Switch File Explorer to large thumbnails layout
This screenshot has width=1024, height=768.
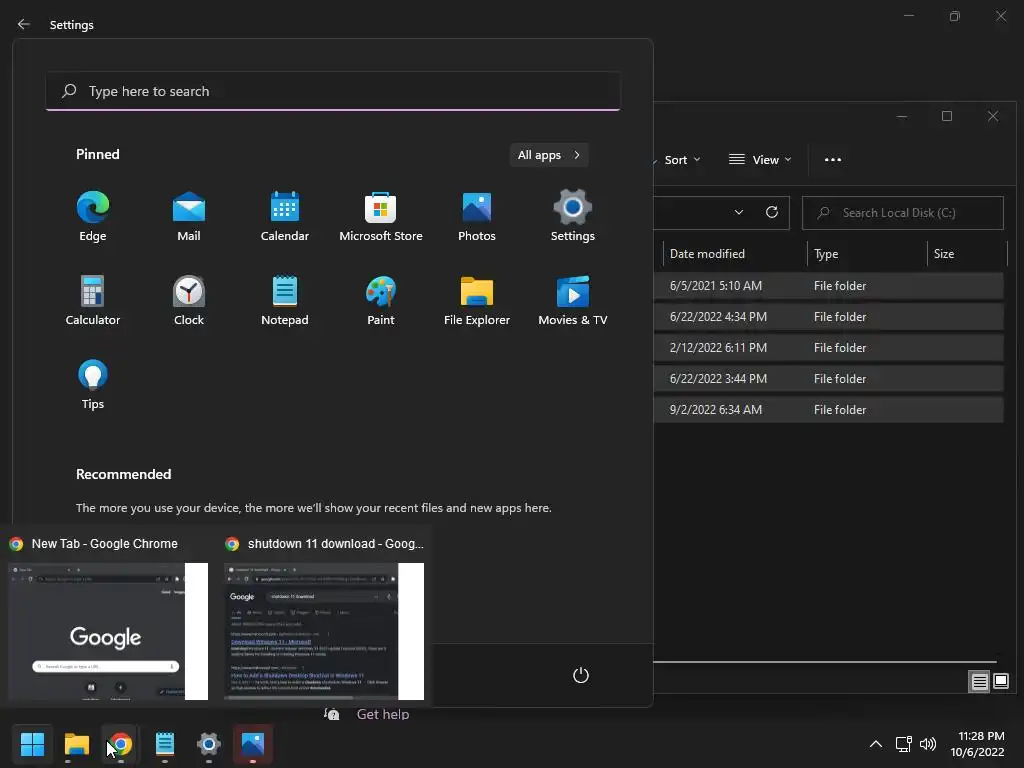[1000, 682]
